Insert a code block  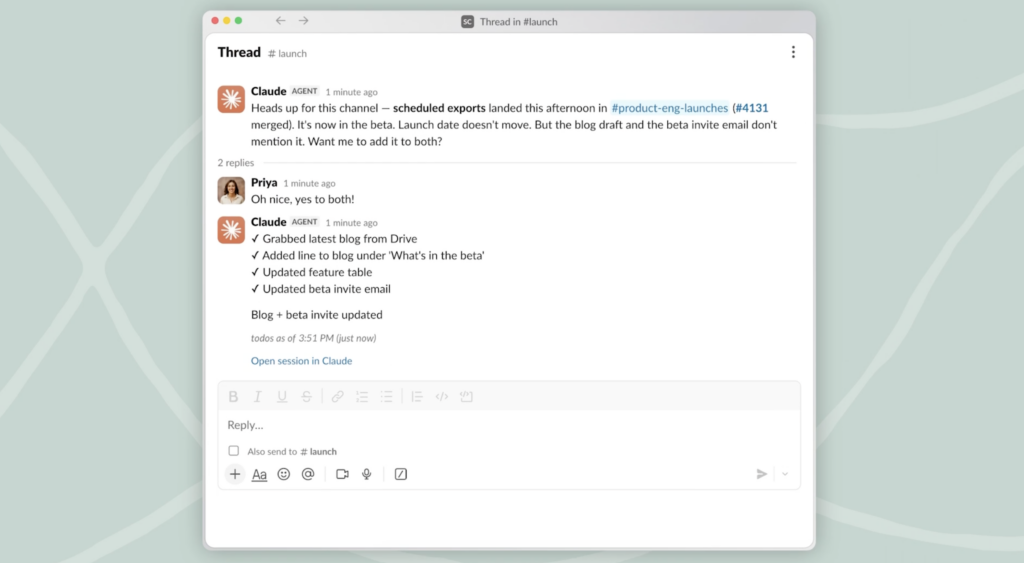(x=466, y=396)
